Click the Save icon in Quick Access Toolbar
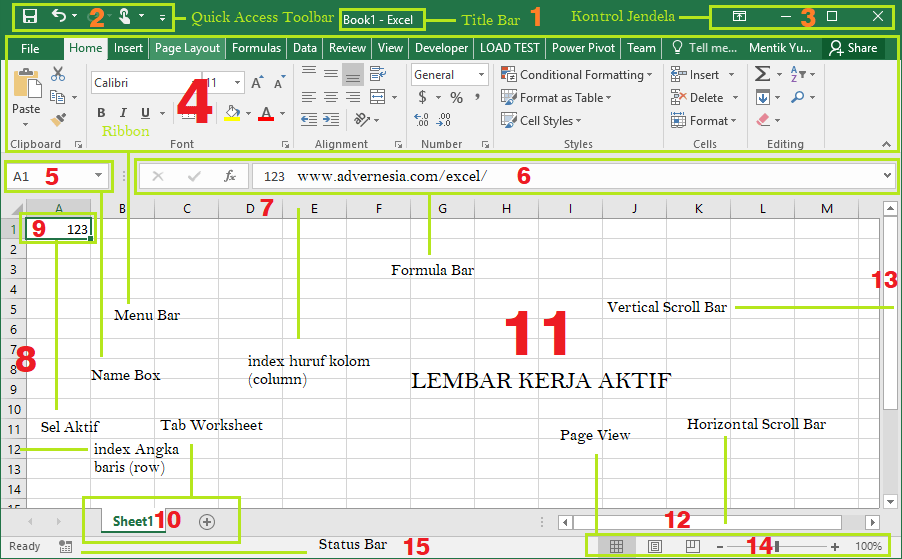The image size is (902, 559). 30,16
